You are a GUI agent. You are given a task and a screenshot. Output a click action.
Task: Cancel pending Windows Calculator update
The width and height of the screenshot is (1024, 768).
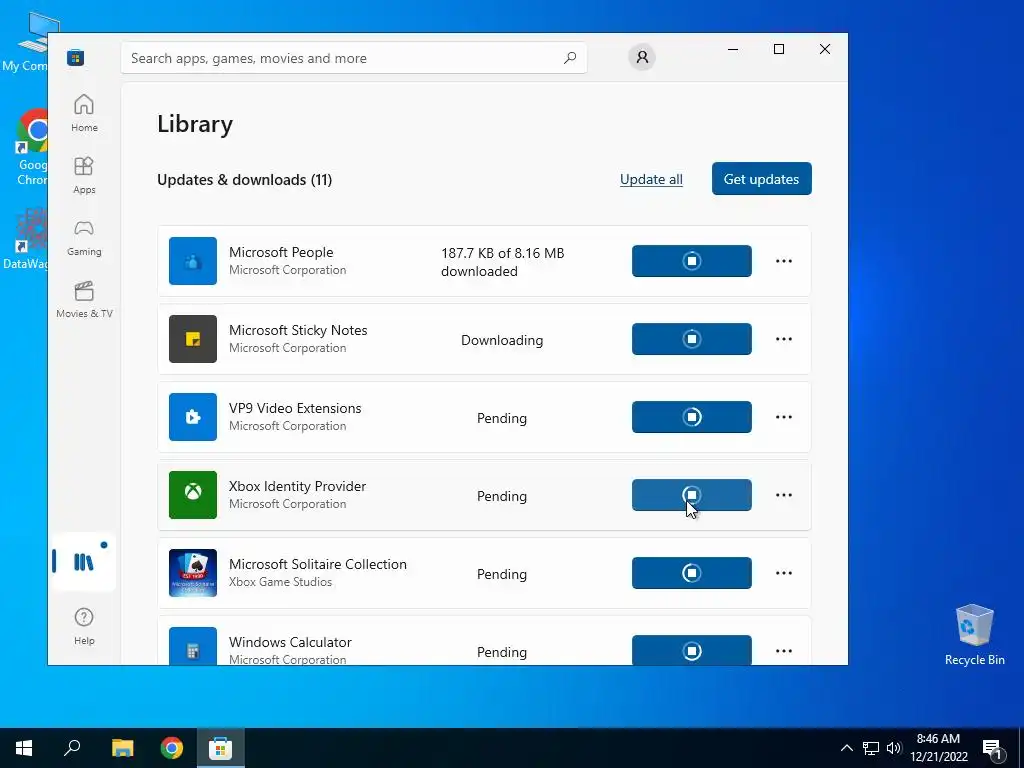[x=692, y=650]
